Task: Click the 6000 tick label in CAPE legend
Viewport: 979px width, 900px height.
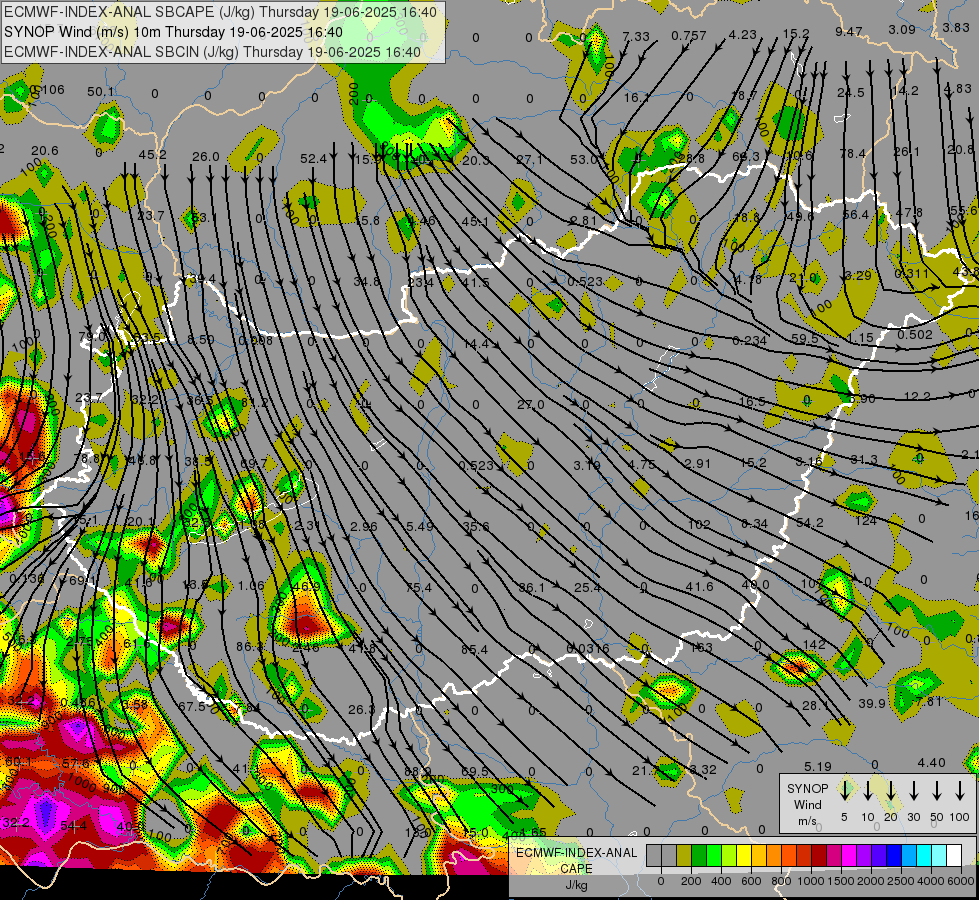Action: tap(961, 881)
